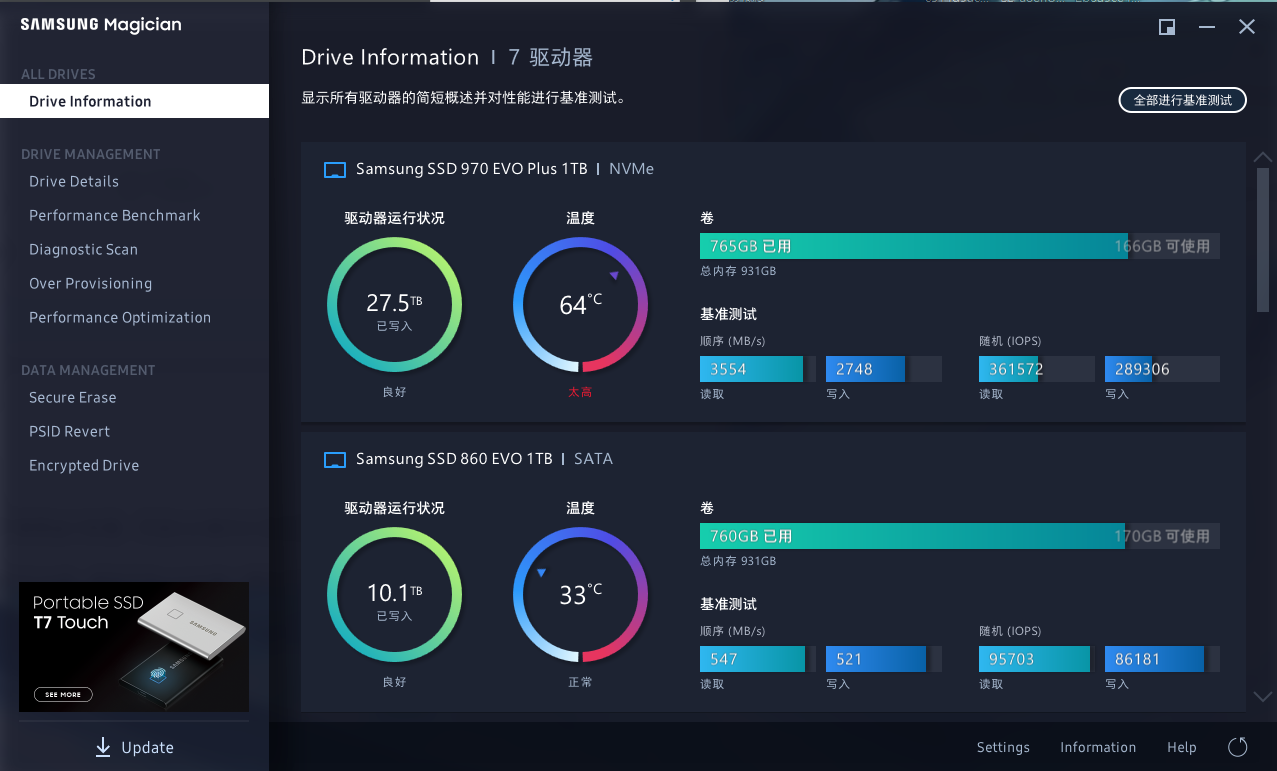The height and width of the screenshot is (771, 1277).
Task: Click sequential read value 547
Action: point(724,659)
